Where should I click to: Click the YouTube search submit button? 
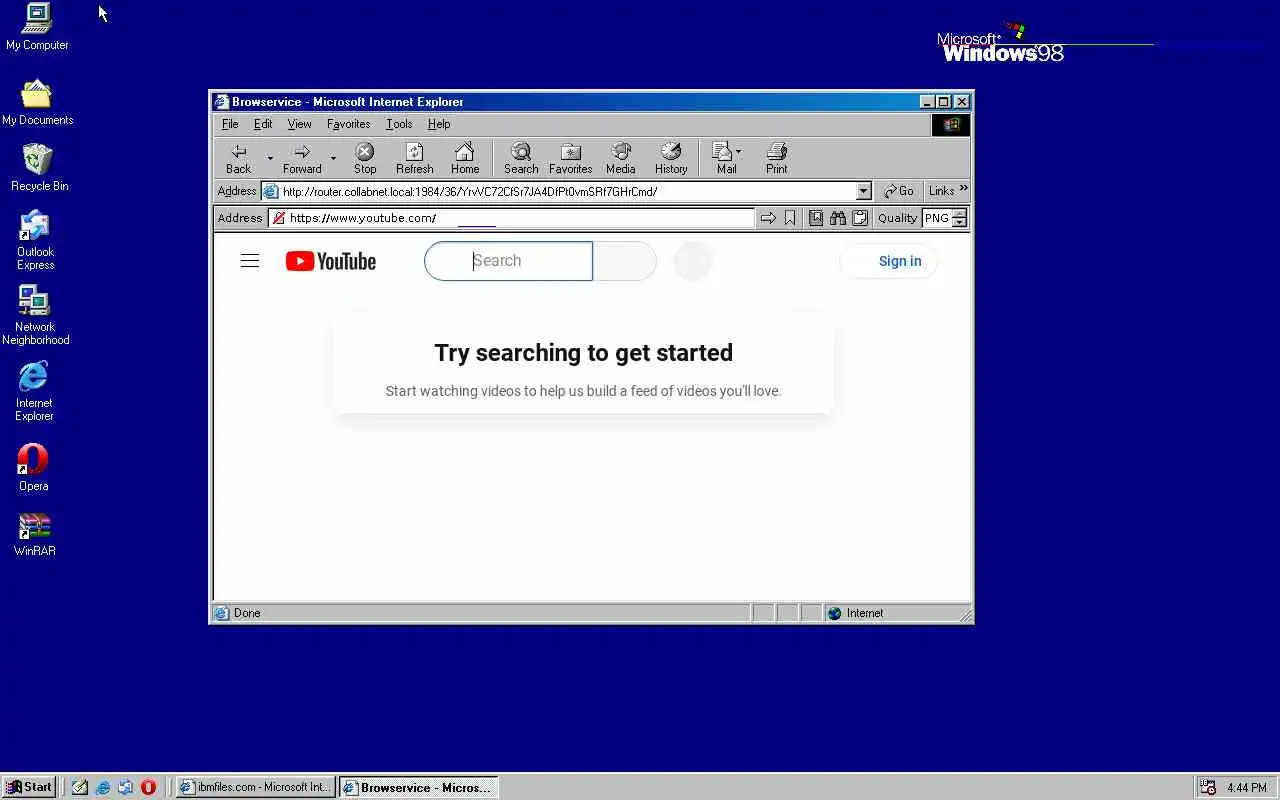(625, 261)
